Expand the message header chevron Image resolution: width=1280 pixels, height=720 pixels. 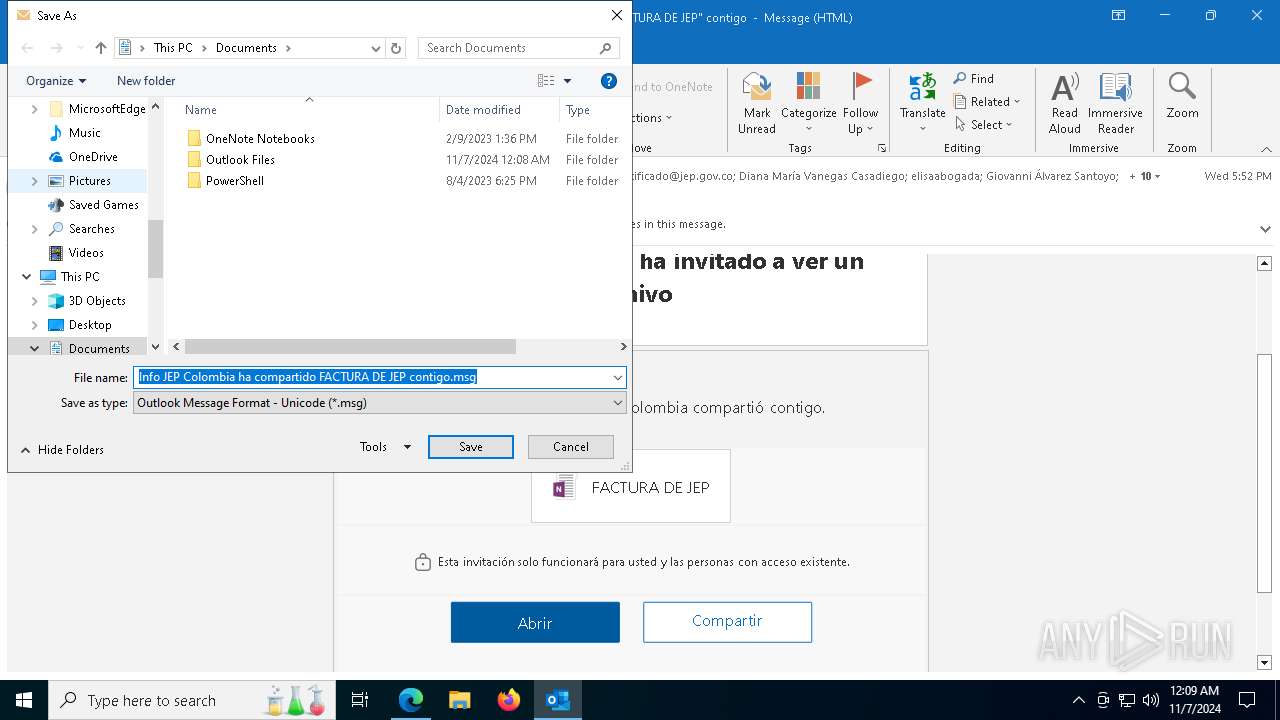[x=1266, y=229]
